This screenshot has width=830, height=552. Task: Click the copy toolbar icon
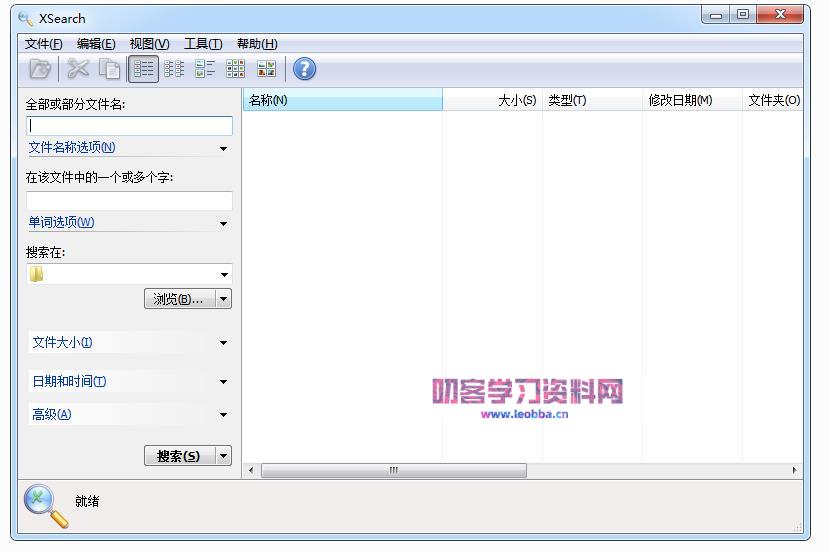tap(109, 69)
